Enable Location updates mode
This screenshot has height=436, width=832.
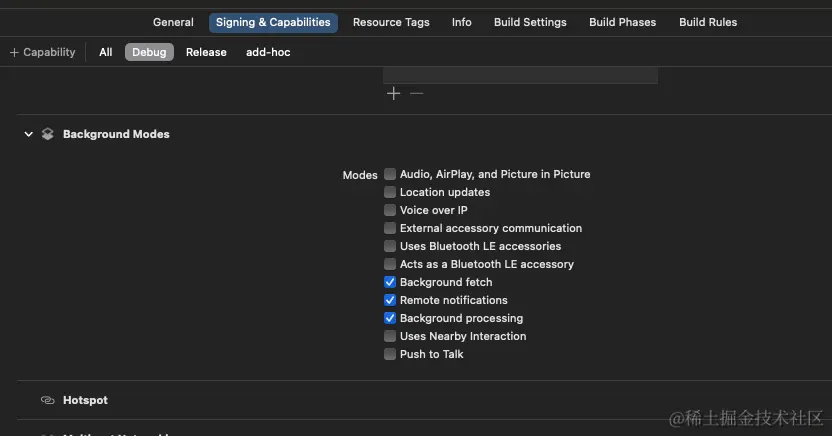tap(390, 192)
